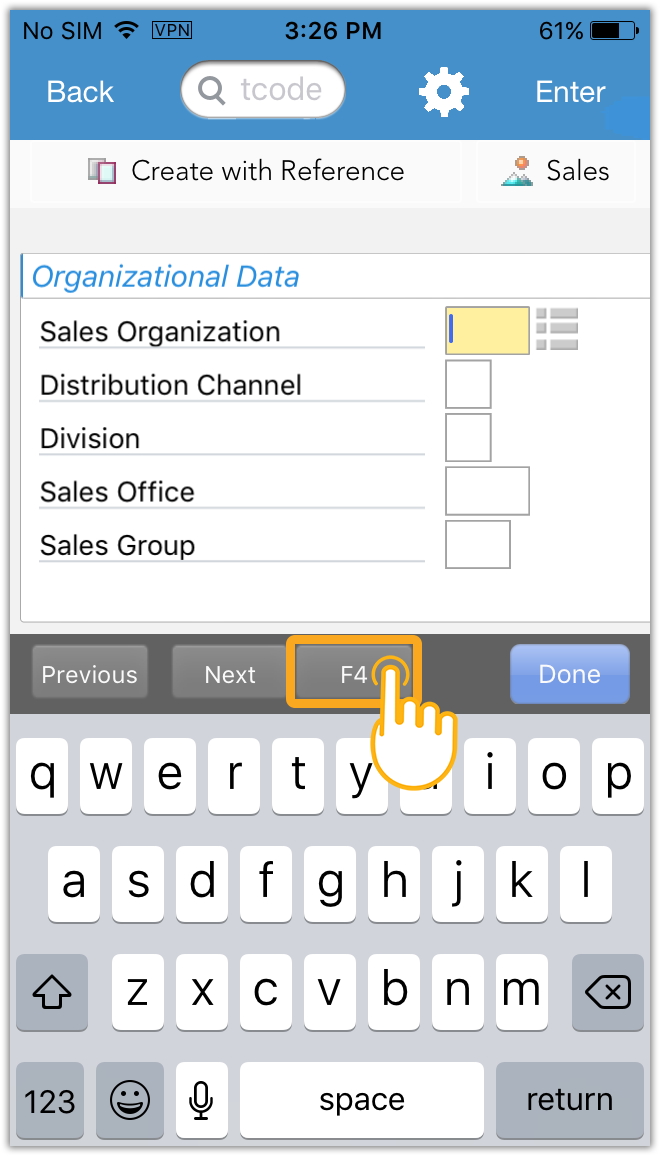Tap the microphone dictation key
The height and width of the screenshot is (1156, 660).
pos(201,1100)
